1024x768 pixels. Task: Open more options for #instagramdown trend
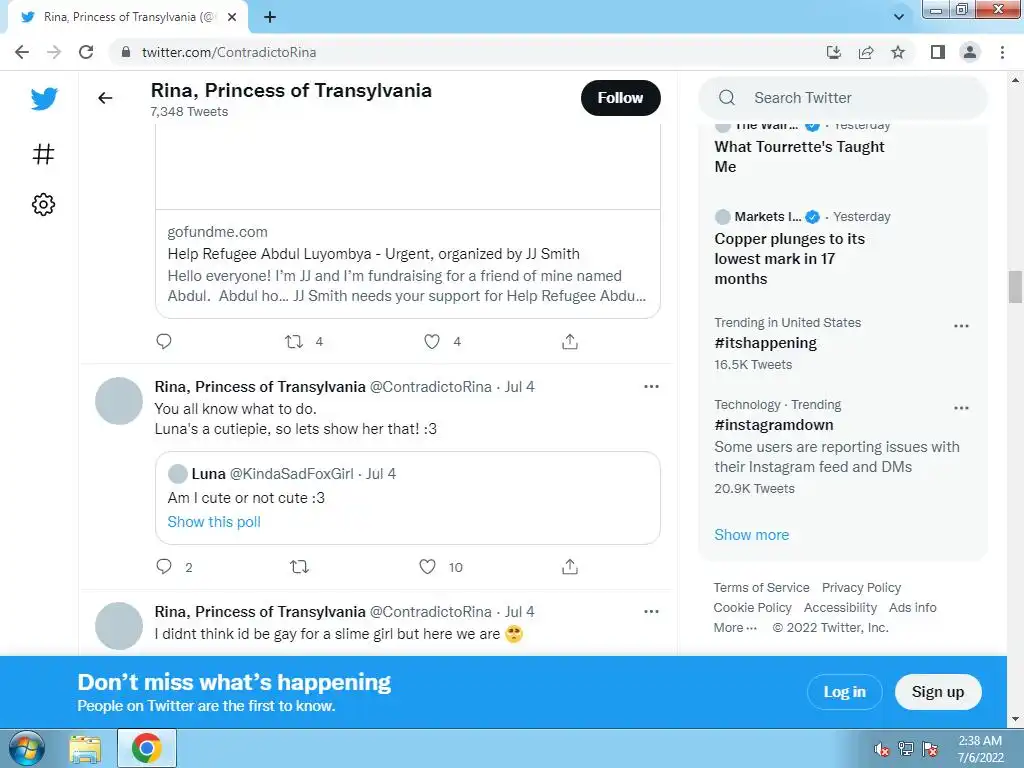point(961,408)
